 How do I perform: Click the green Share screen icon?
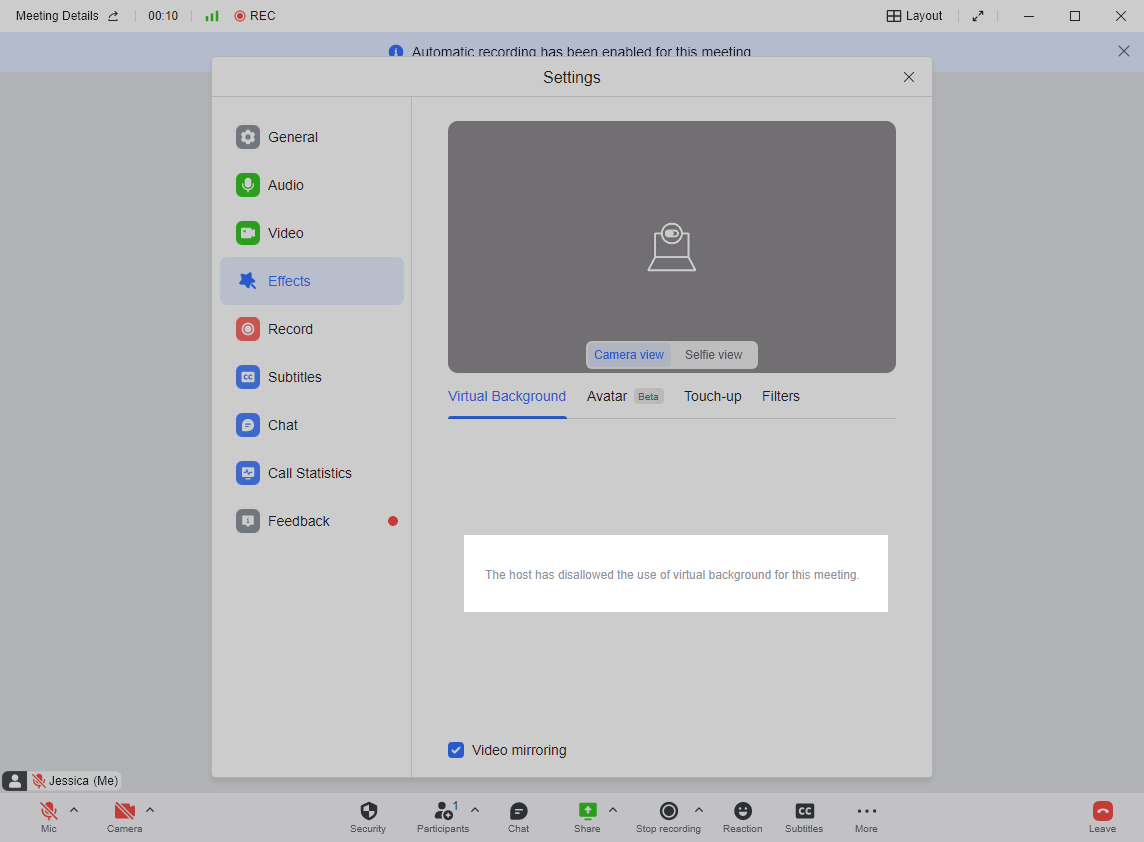587,811
